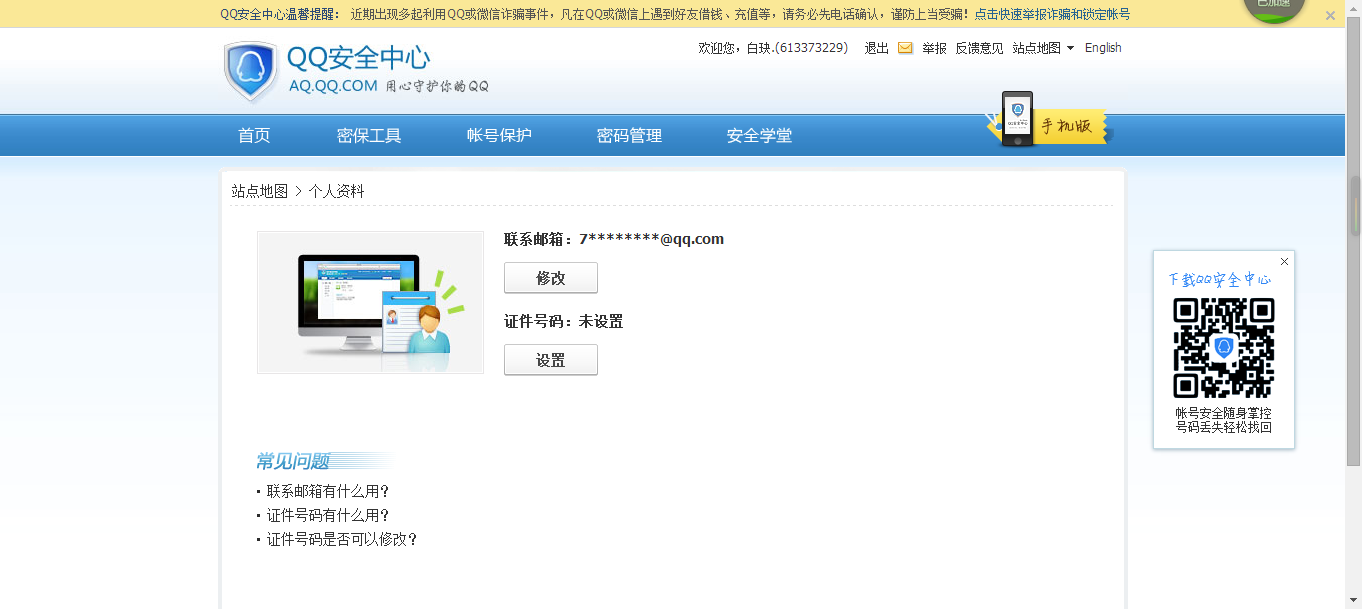Dismiss the yellow security reminder bar
The width and height of the screenshot is (1362, 609).
coord(1330,15)
